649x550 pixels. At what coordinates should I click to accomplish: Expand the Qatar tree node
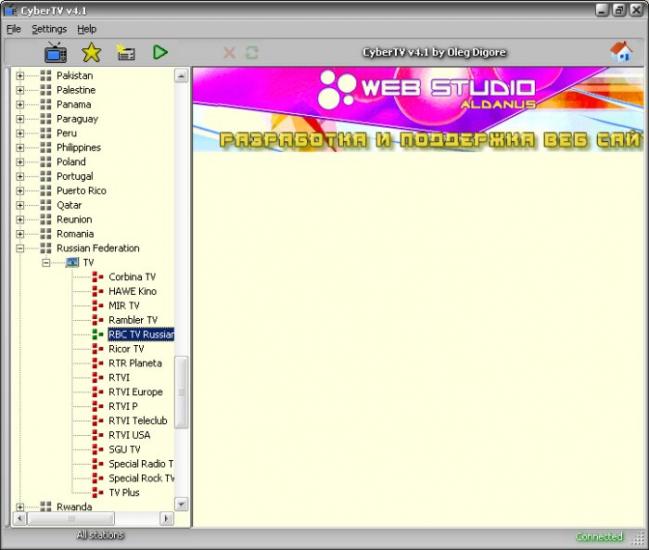[20, 205]
